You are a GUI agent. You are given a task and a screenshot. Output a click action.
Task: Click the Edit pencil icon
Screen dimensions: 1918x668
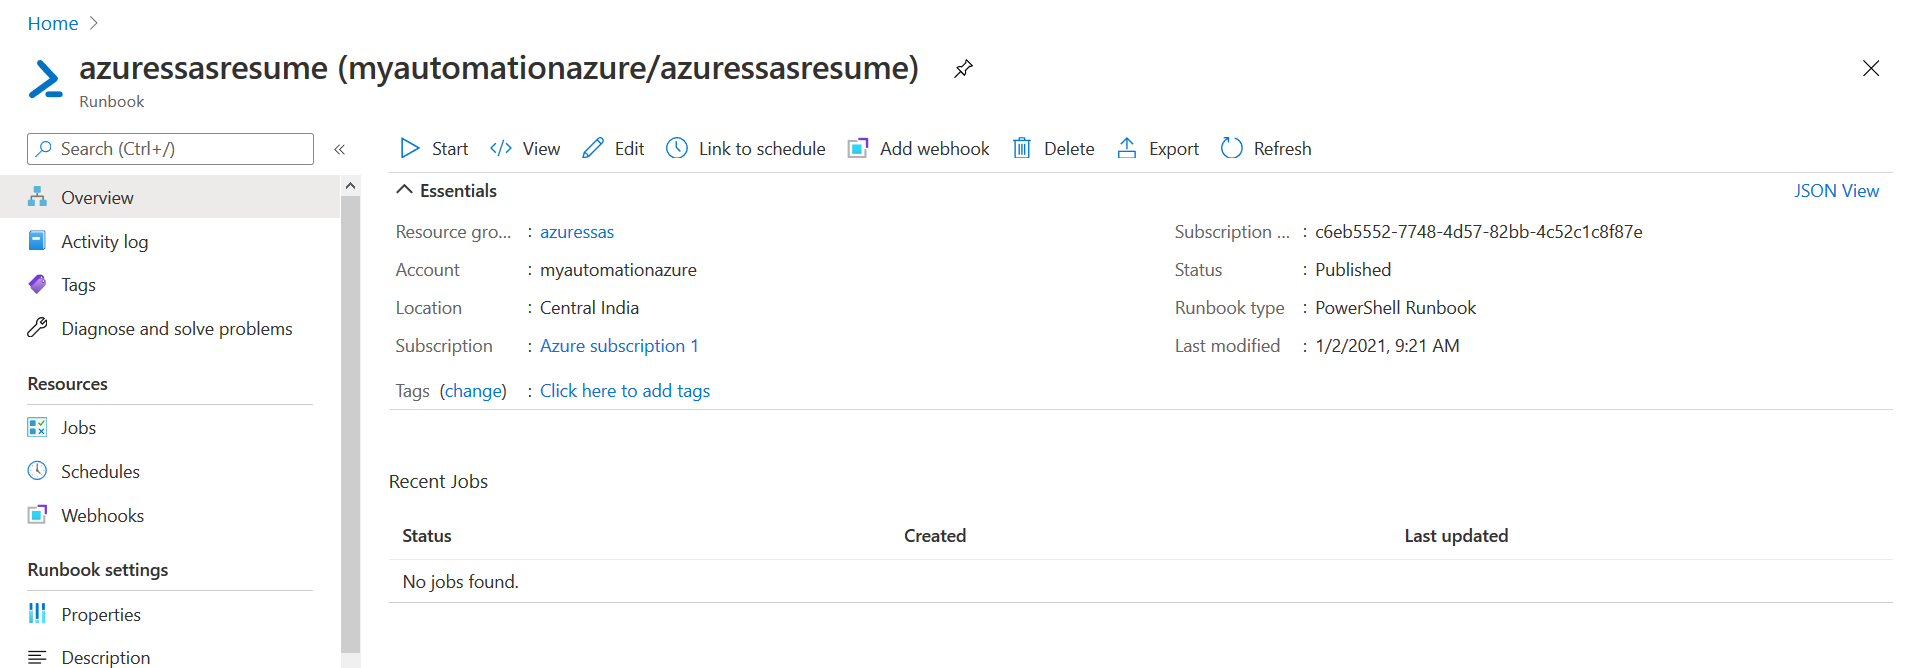pyautogui.click(x=593, y=148)
